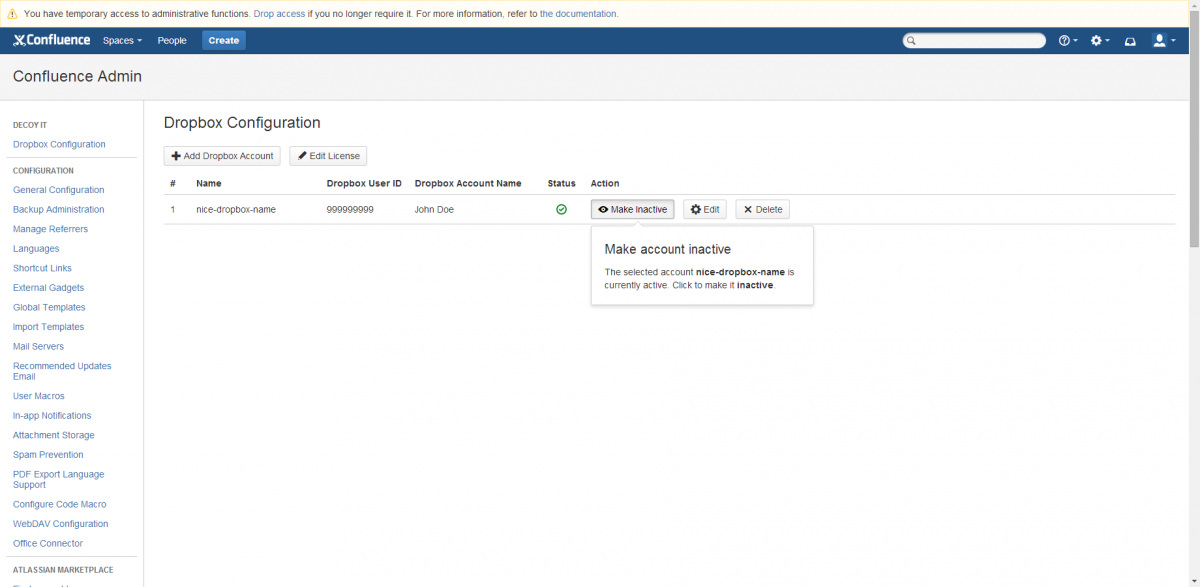Image resolution: width=1200 pixels, height=587 pixels.
Task: Open Dropbox Configuration in the sidebar
Action: (x=59, y=144)
